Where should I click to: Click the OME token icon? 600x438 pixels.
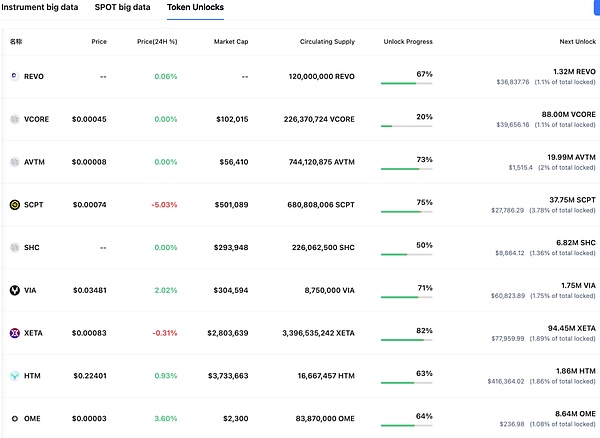14,418
